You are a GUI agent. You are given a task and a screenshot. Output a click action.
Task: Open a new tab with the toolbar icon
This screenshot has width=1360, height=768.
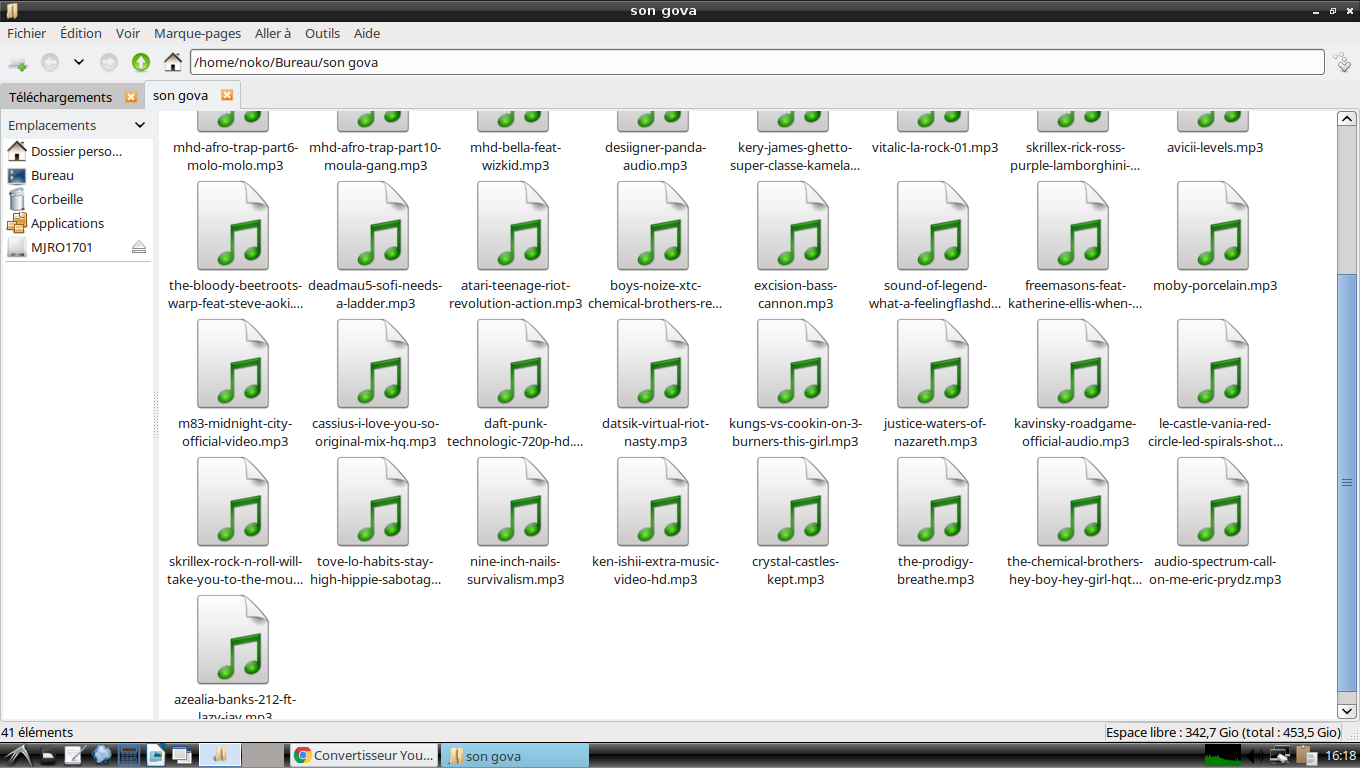(17, 62)
